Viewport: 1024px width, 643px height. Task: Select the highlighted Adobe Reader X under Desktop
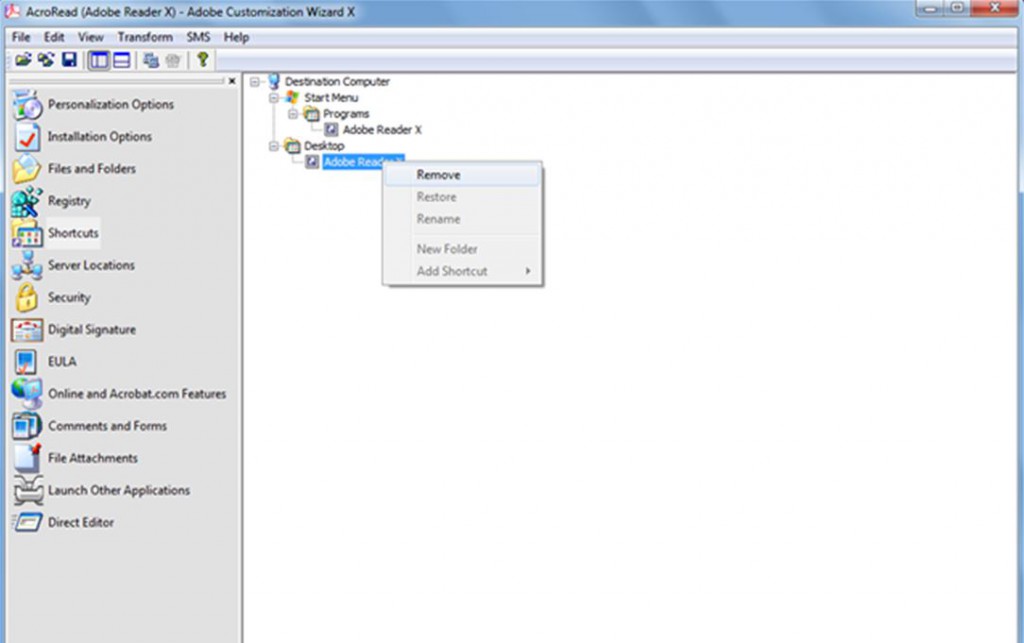click(363, 162)
